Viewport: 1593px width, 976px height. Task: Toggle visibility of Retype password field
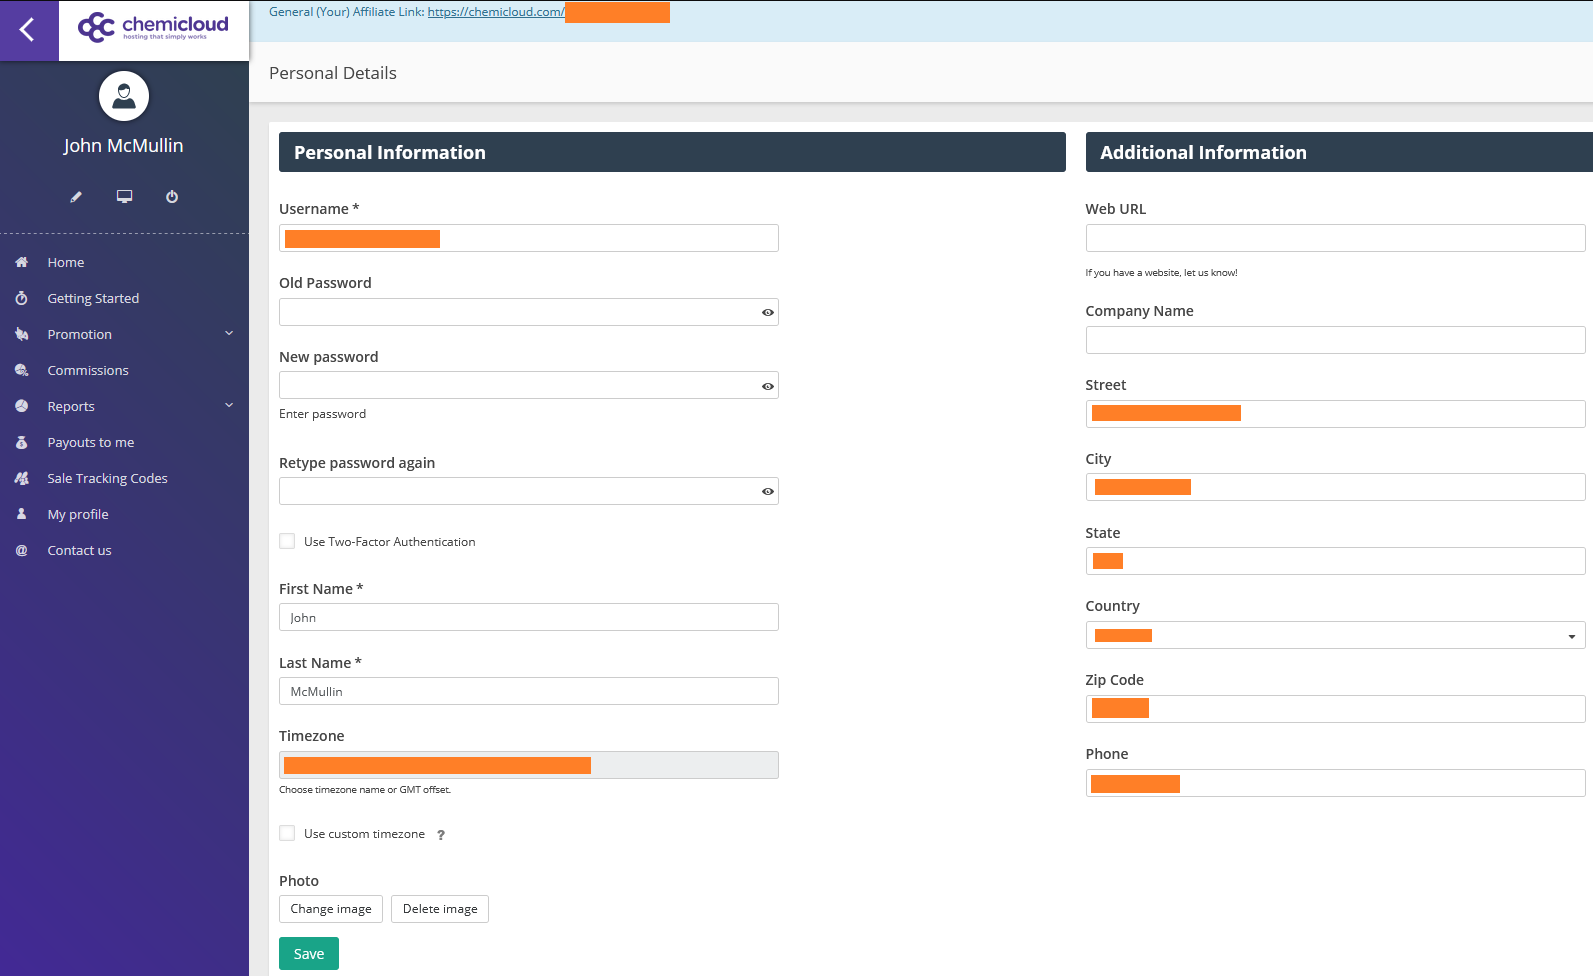coord(767,492)
